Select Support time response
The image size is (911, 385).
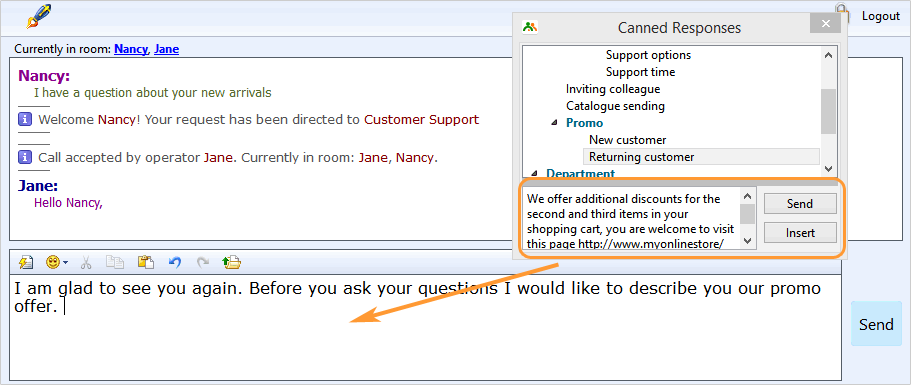(640, 72)
